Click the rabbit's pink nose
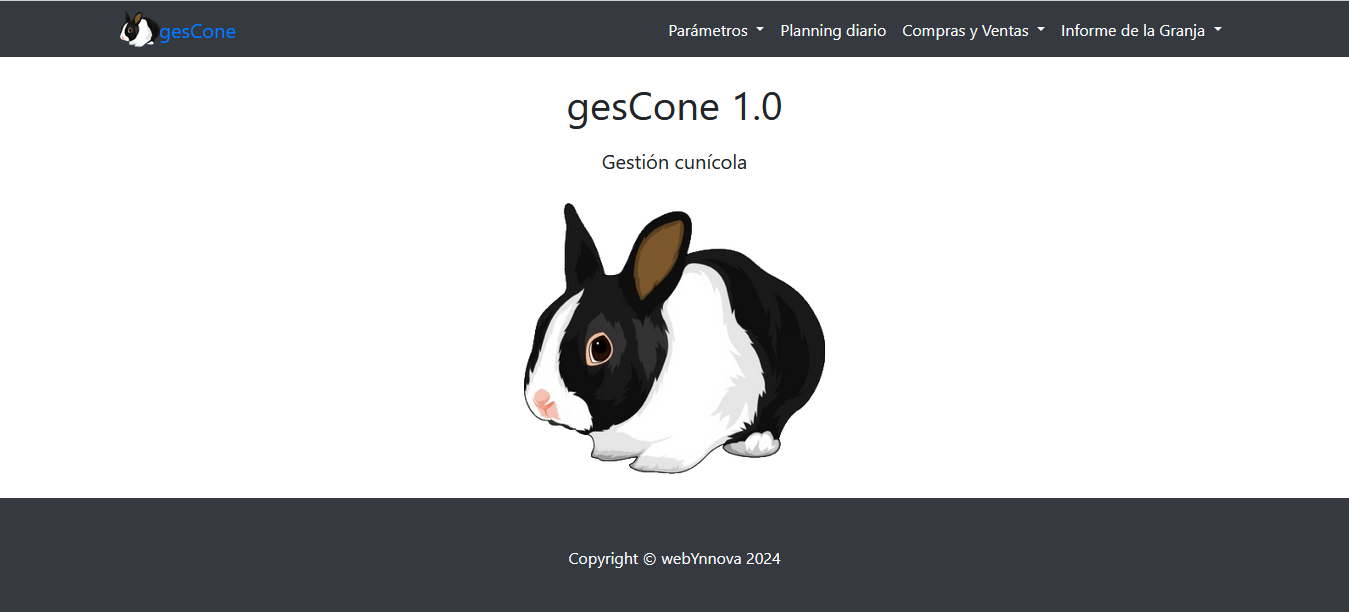 coord(543,401)
